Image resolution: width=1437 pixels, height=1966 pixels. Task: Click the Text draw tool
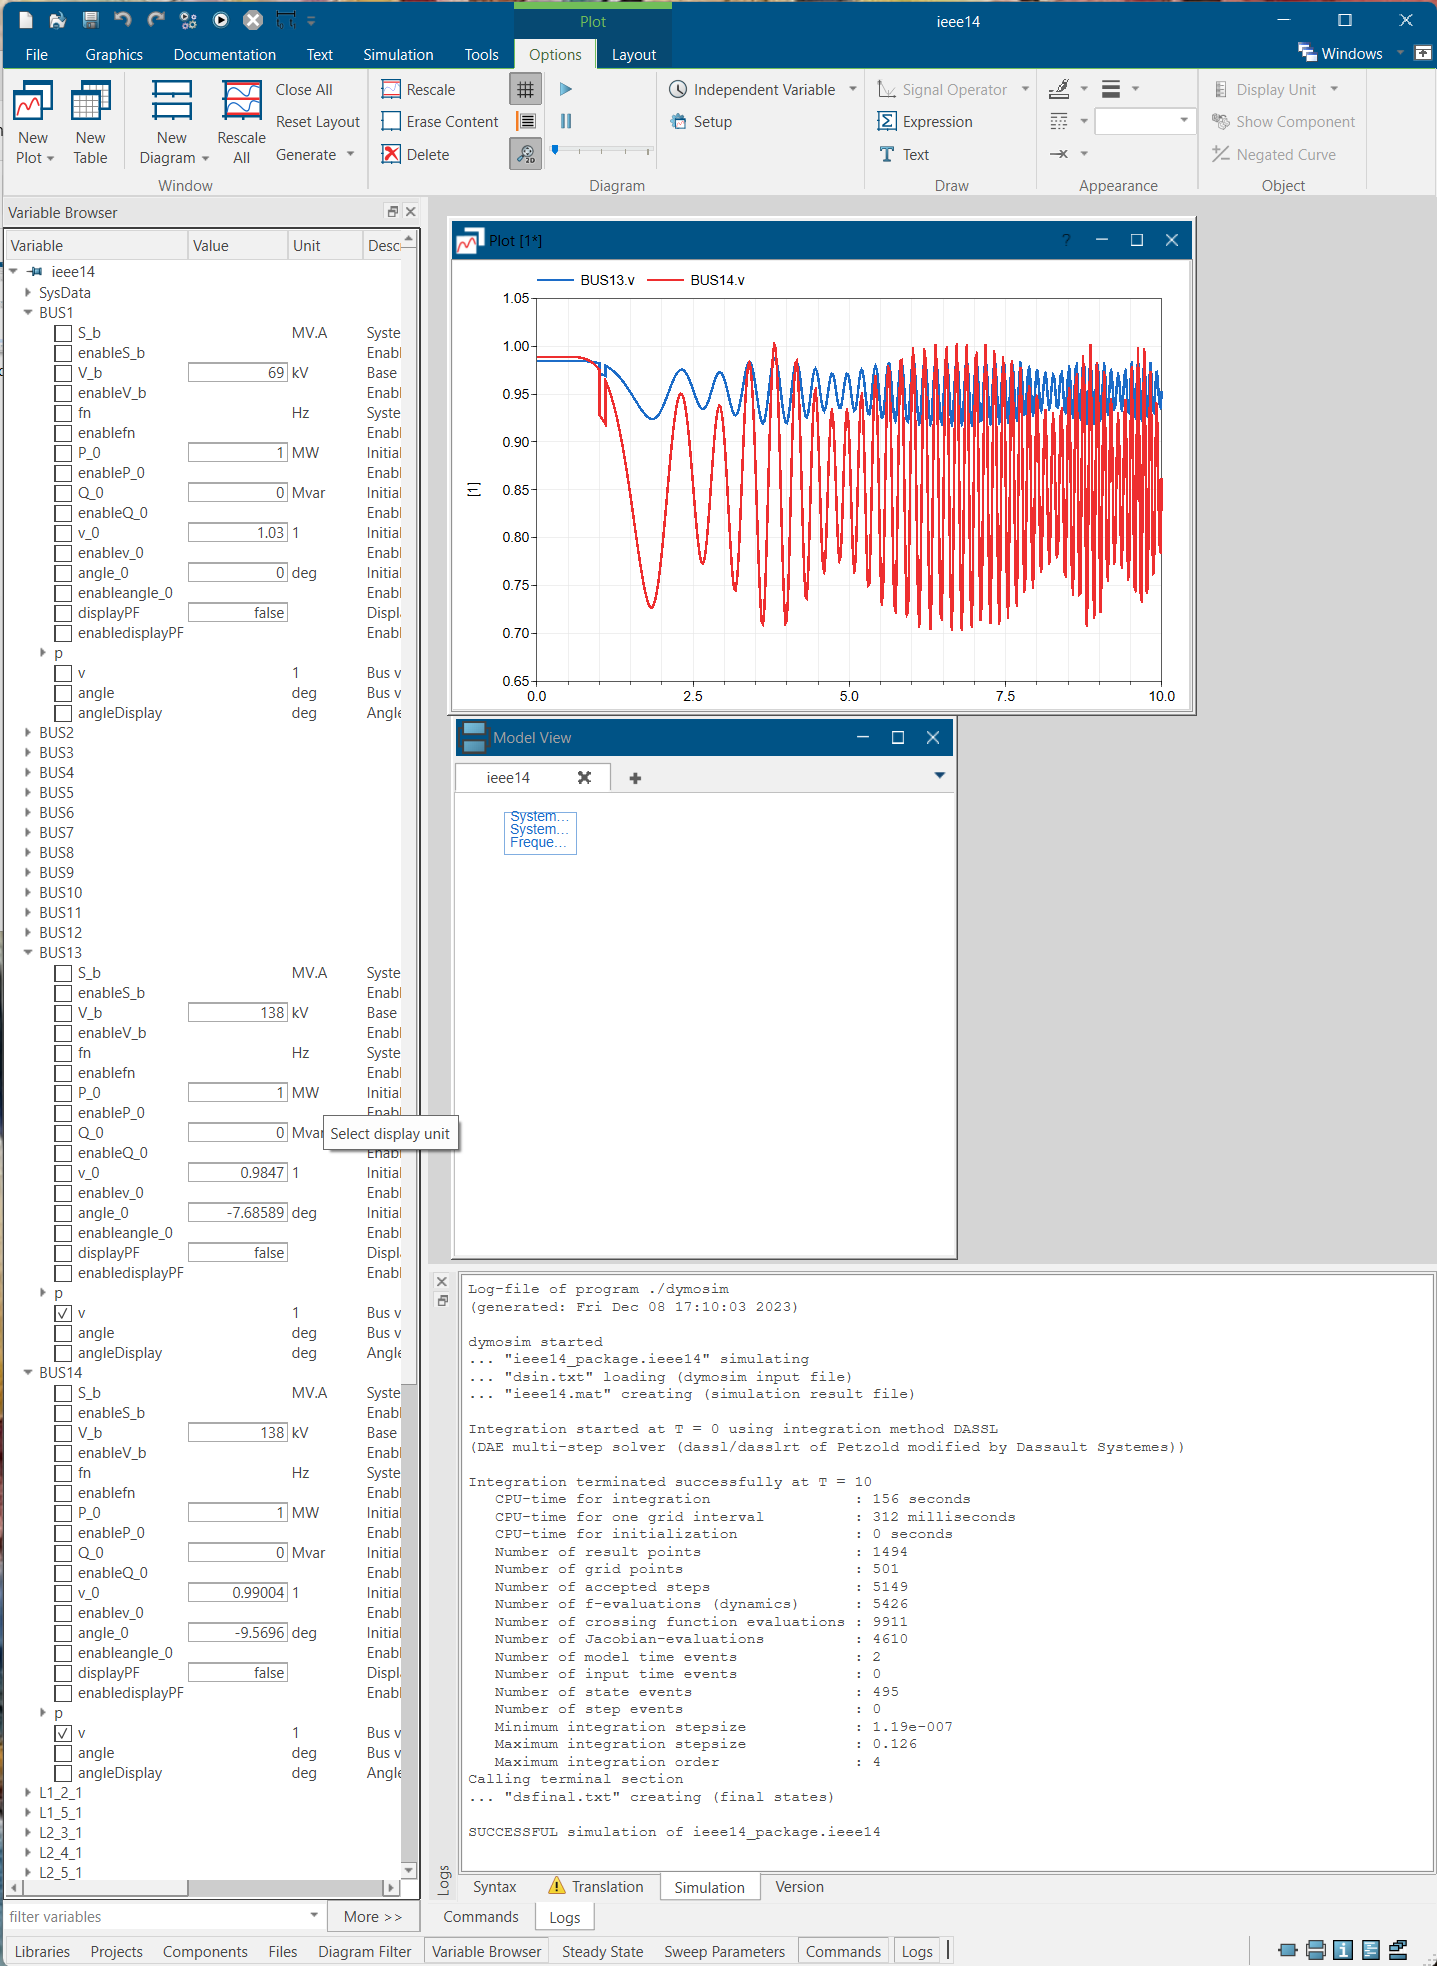[x=904, y=154]
